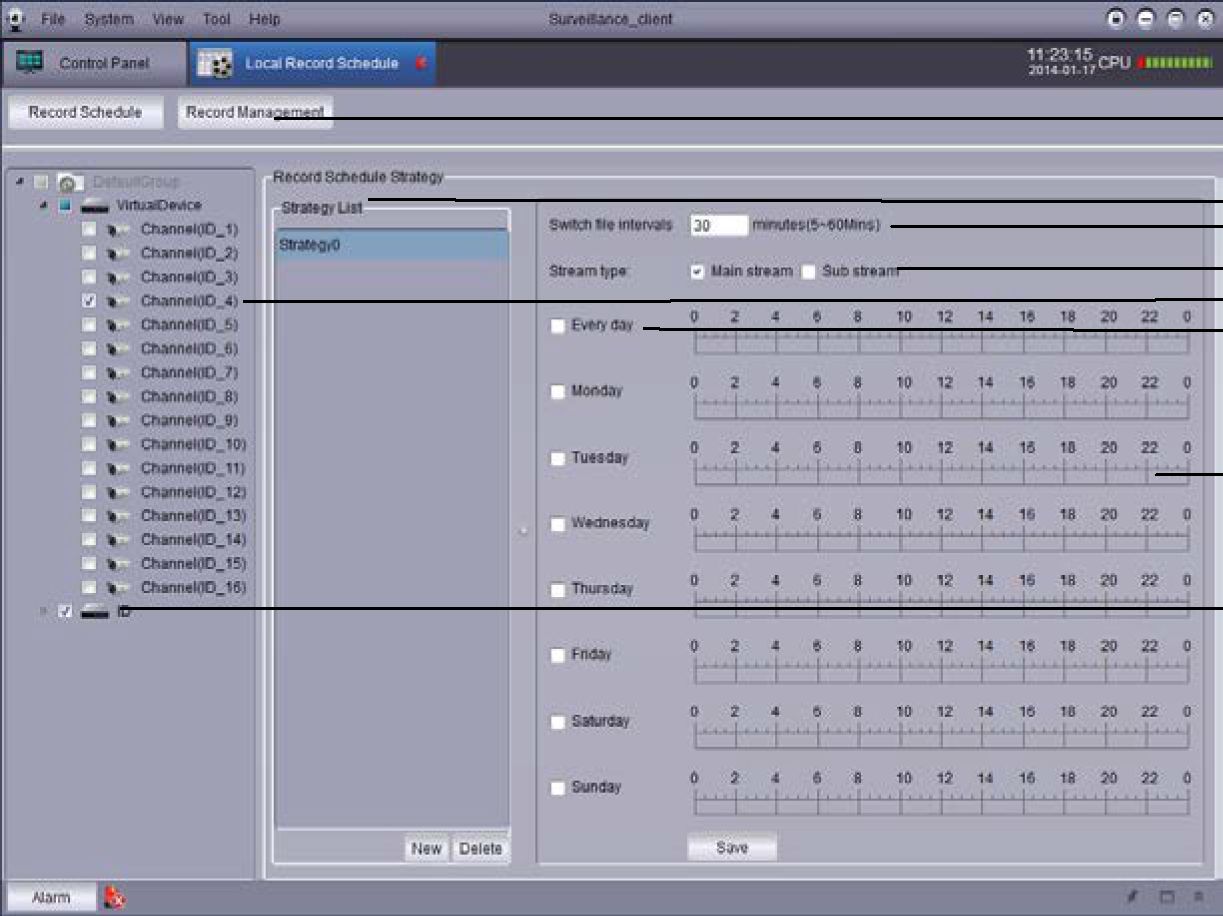Screen dimensions: 1223x916
Task: Collapse the VirtualDevice tree node
Action: click(x=42, y=205)
